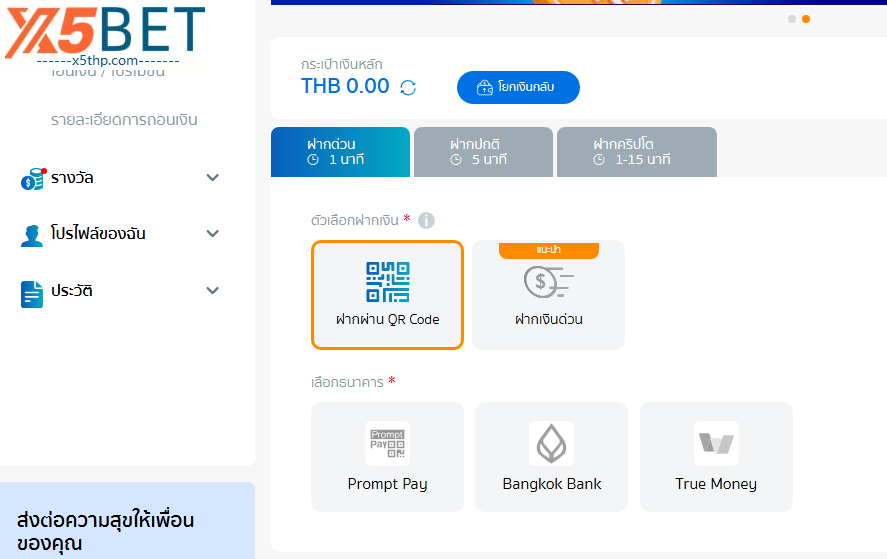
Task: Select ฝากเงินด่วน deposit option
Action: 548,295
